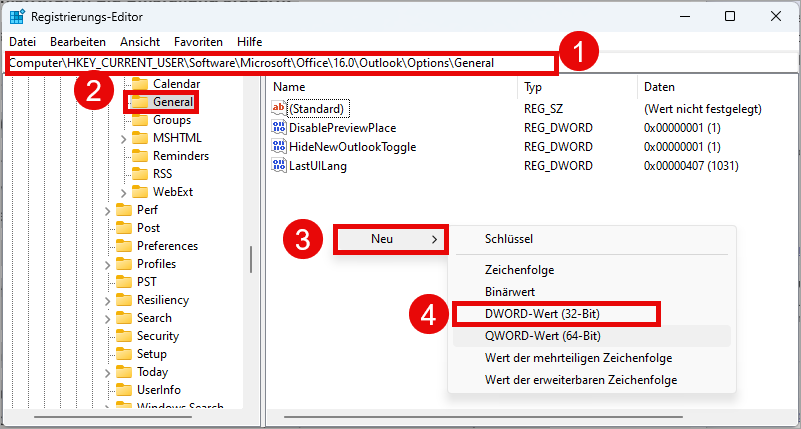Select the Security key label

pyautogui.click(x=158, y=336)
